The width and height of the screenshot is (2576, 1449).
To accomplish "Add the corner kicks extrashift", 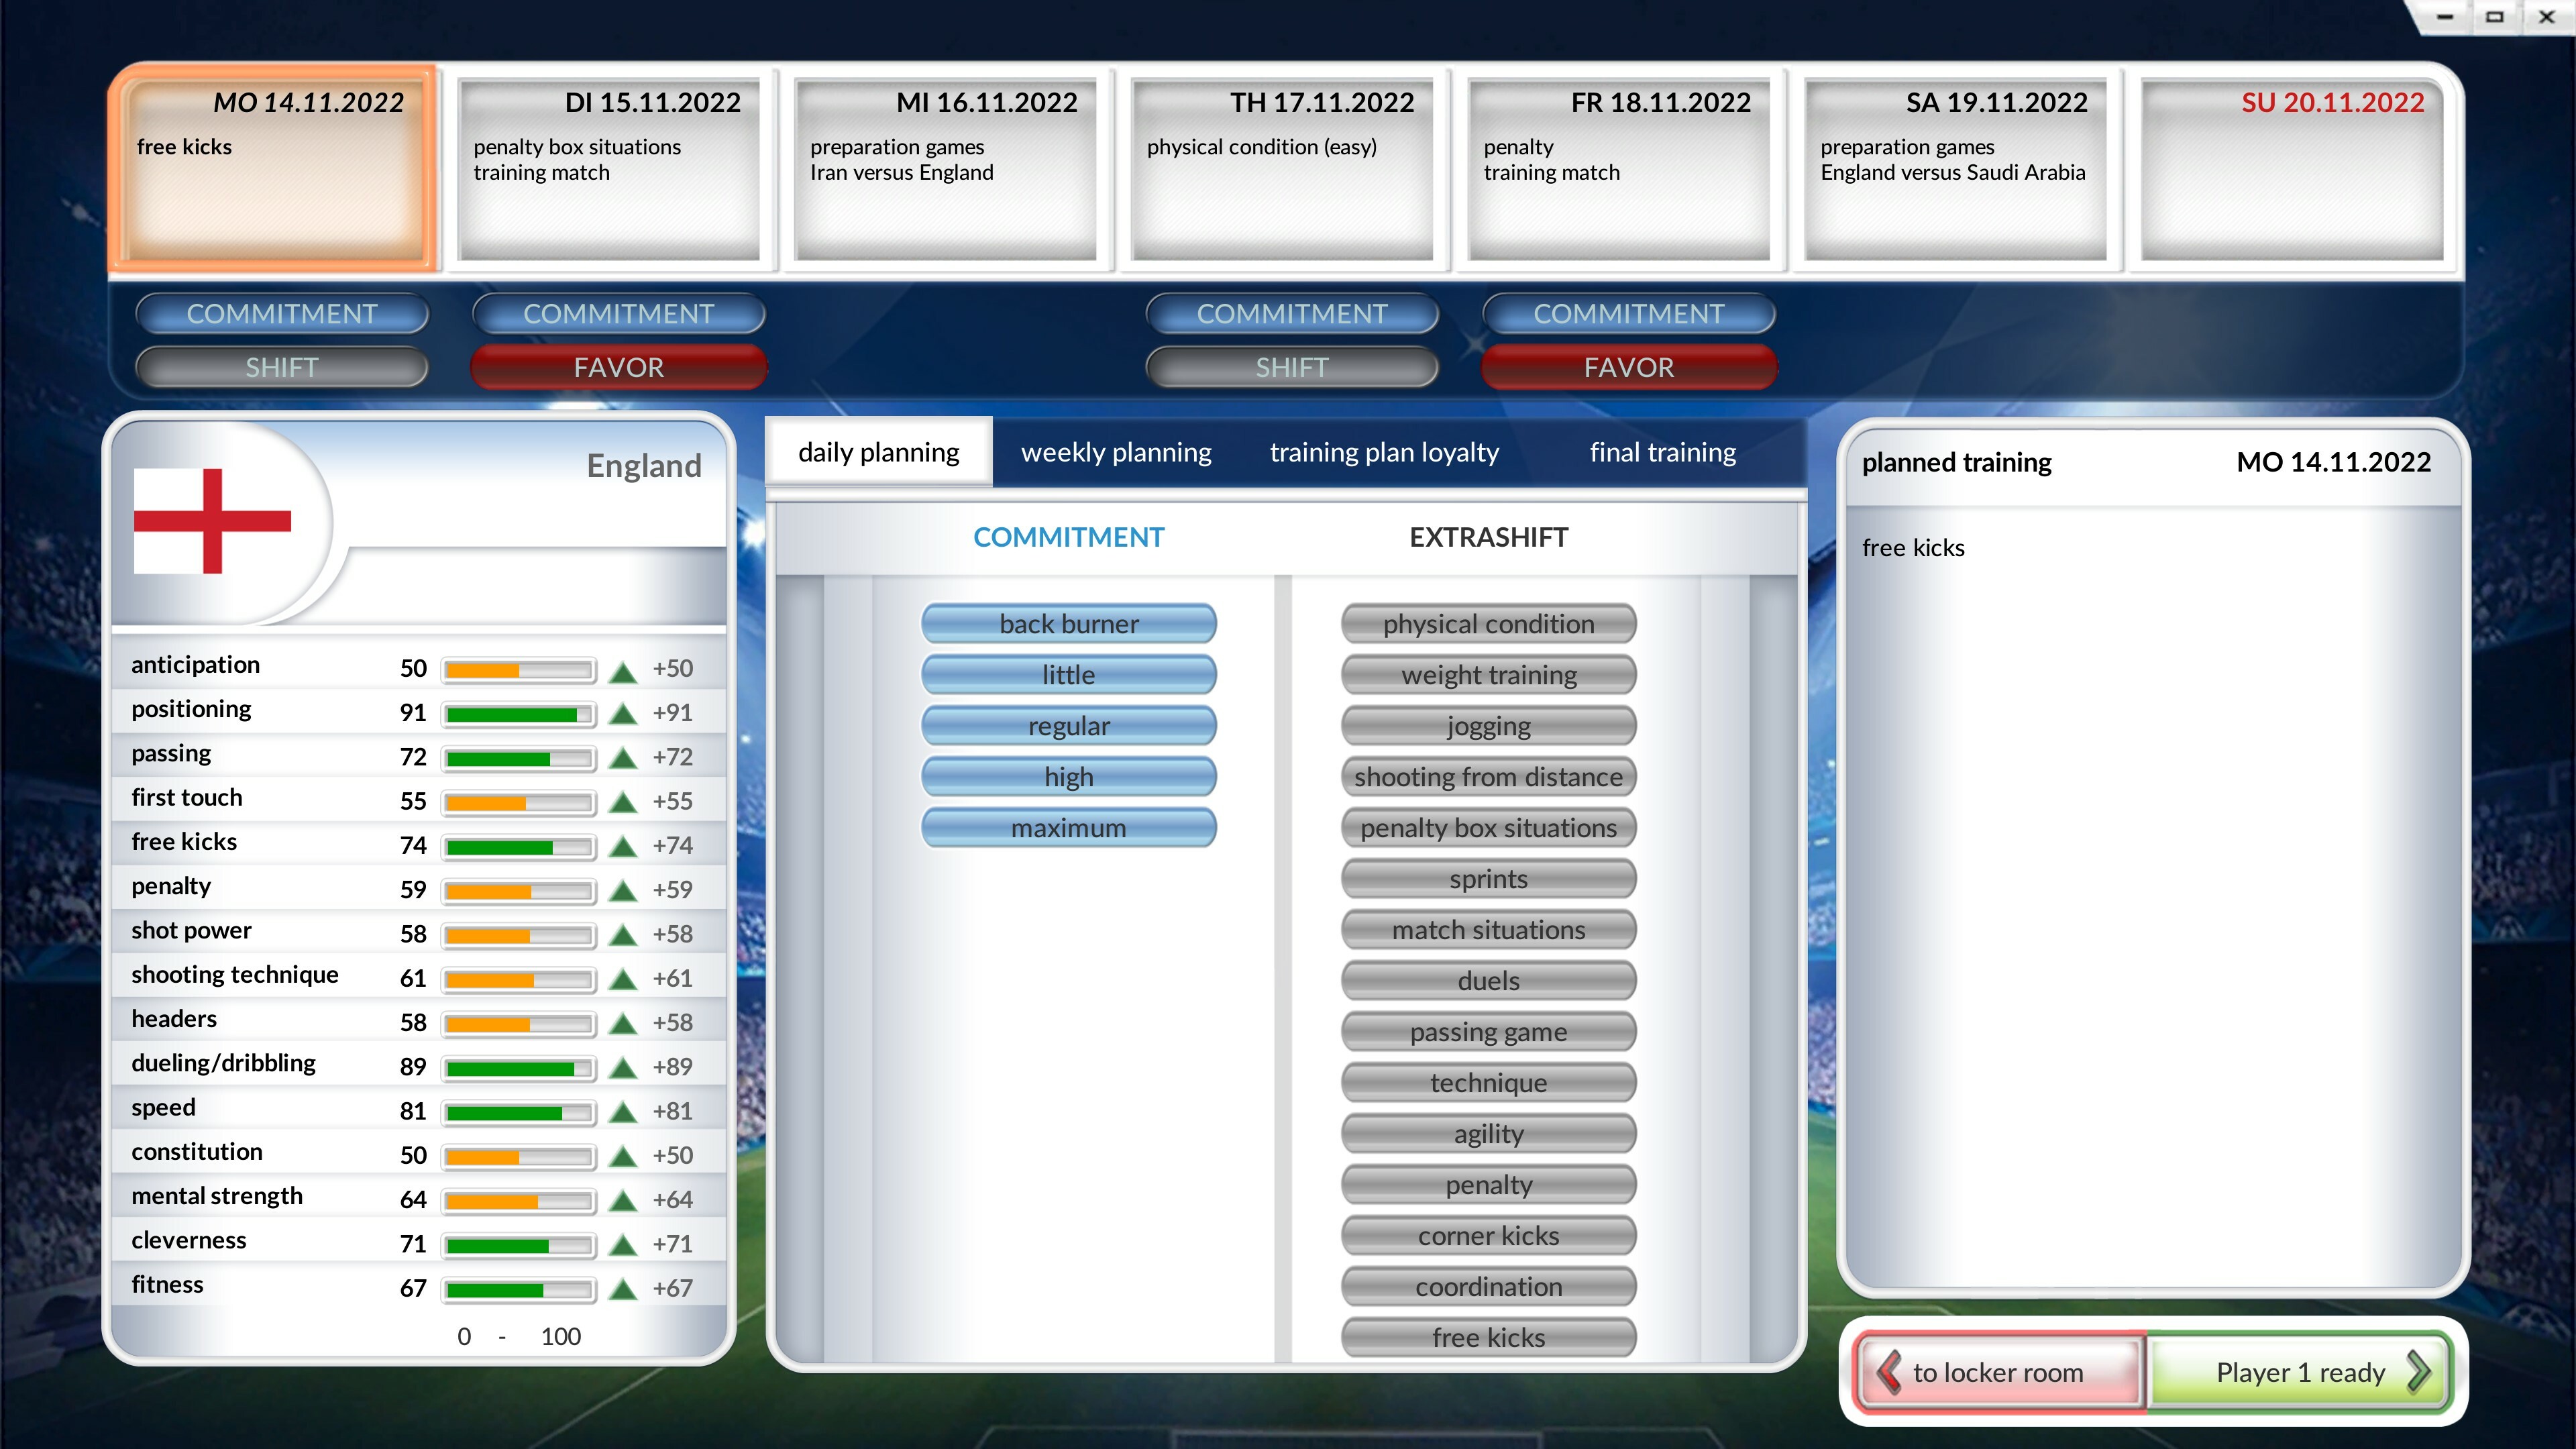I will [1488, 1236].
